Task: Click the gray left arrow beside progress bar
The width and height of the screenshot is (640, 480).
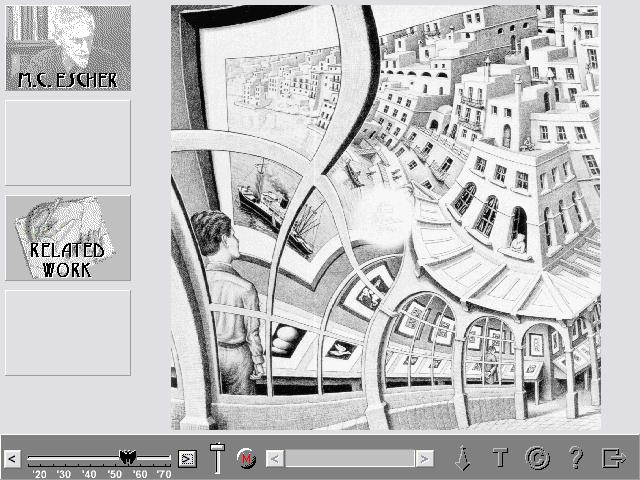Action: click(x=275, y=458)
